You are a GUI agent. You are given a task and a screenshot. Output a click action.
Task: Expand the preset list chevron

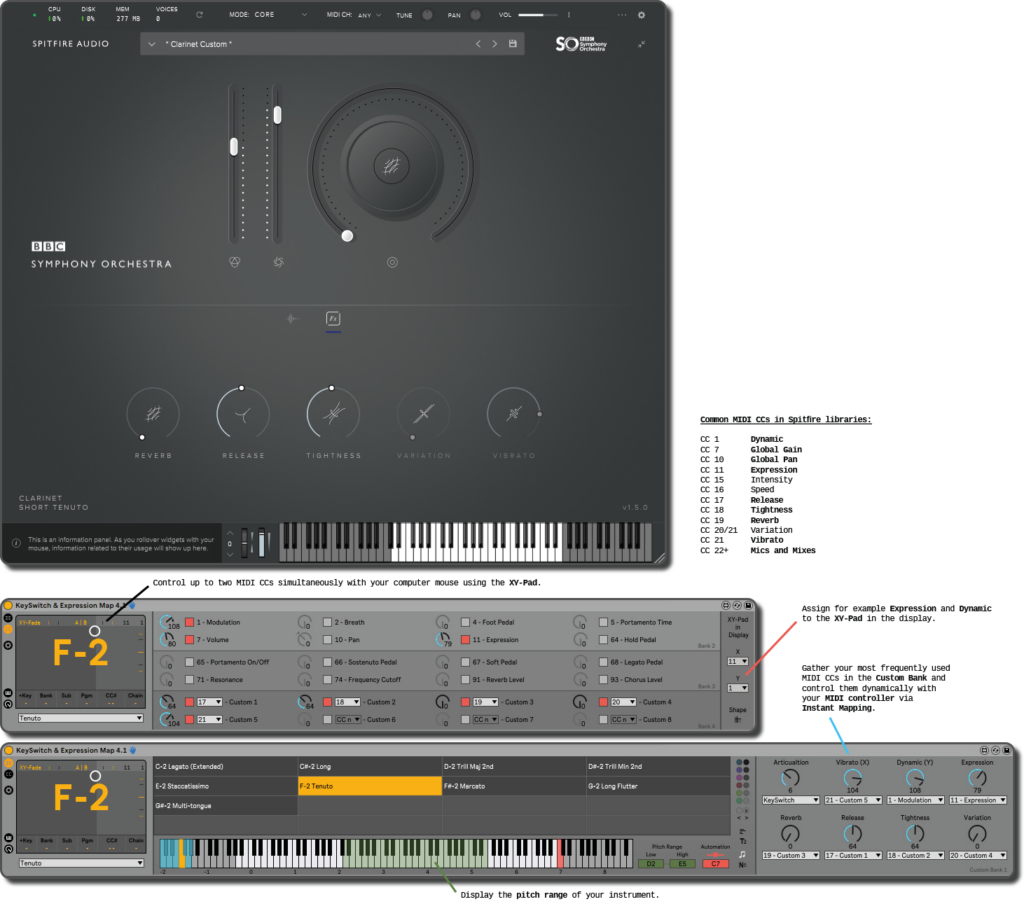click(x=152, y=44)
